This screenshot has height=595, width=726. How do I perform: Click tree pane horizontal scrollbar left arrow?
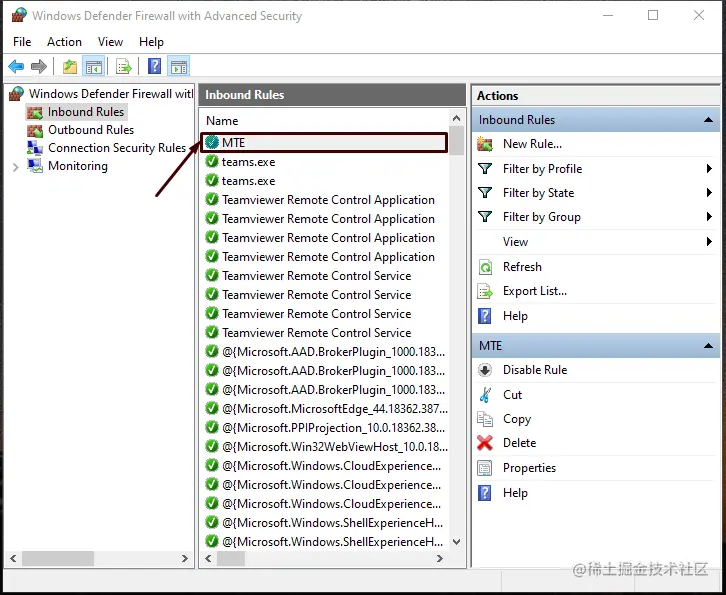(x=13, y=558)
